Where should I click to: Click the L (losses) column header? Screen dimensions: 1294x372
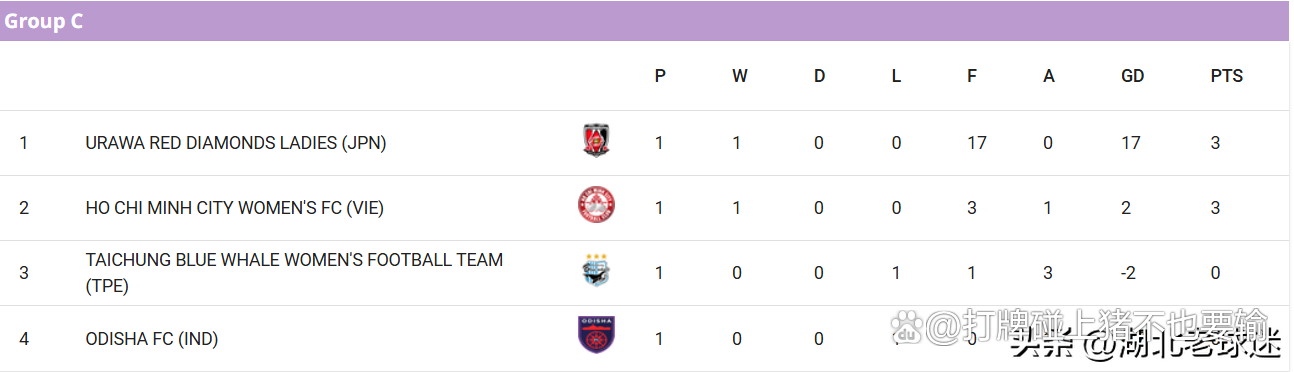click(x=896, y=76)
